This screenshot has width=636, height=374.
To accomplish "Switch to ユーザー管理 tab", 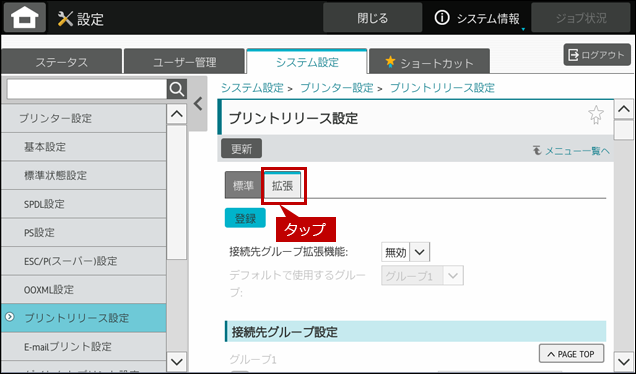I will (185, 62).
